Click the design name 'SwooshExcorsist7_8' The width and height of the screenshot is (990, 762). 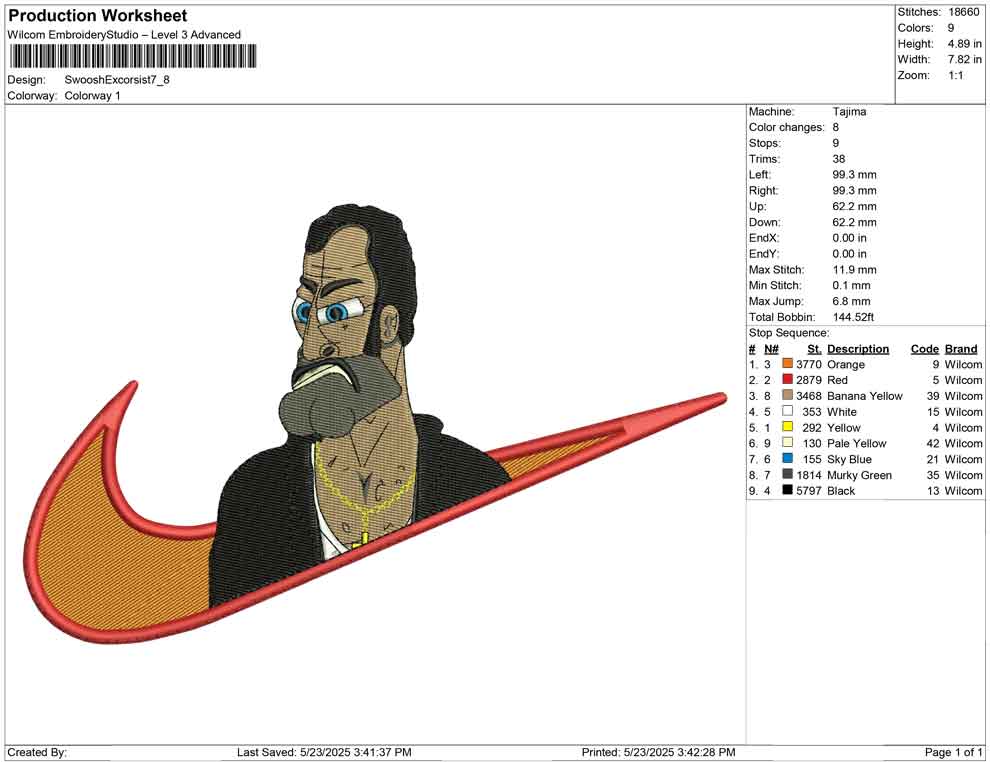click(x=117, y=80)
